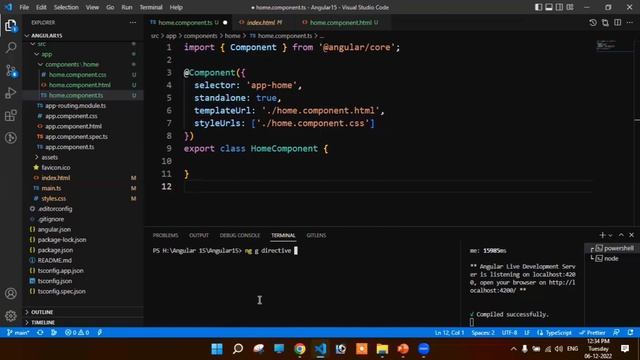Customize layout icon in title bar
The height and width of the screenshot is (360, 640).
coord(570,7)
